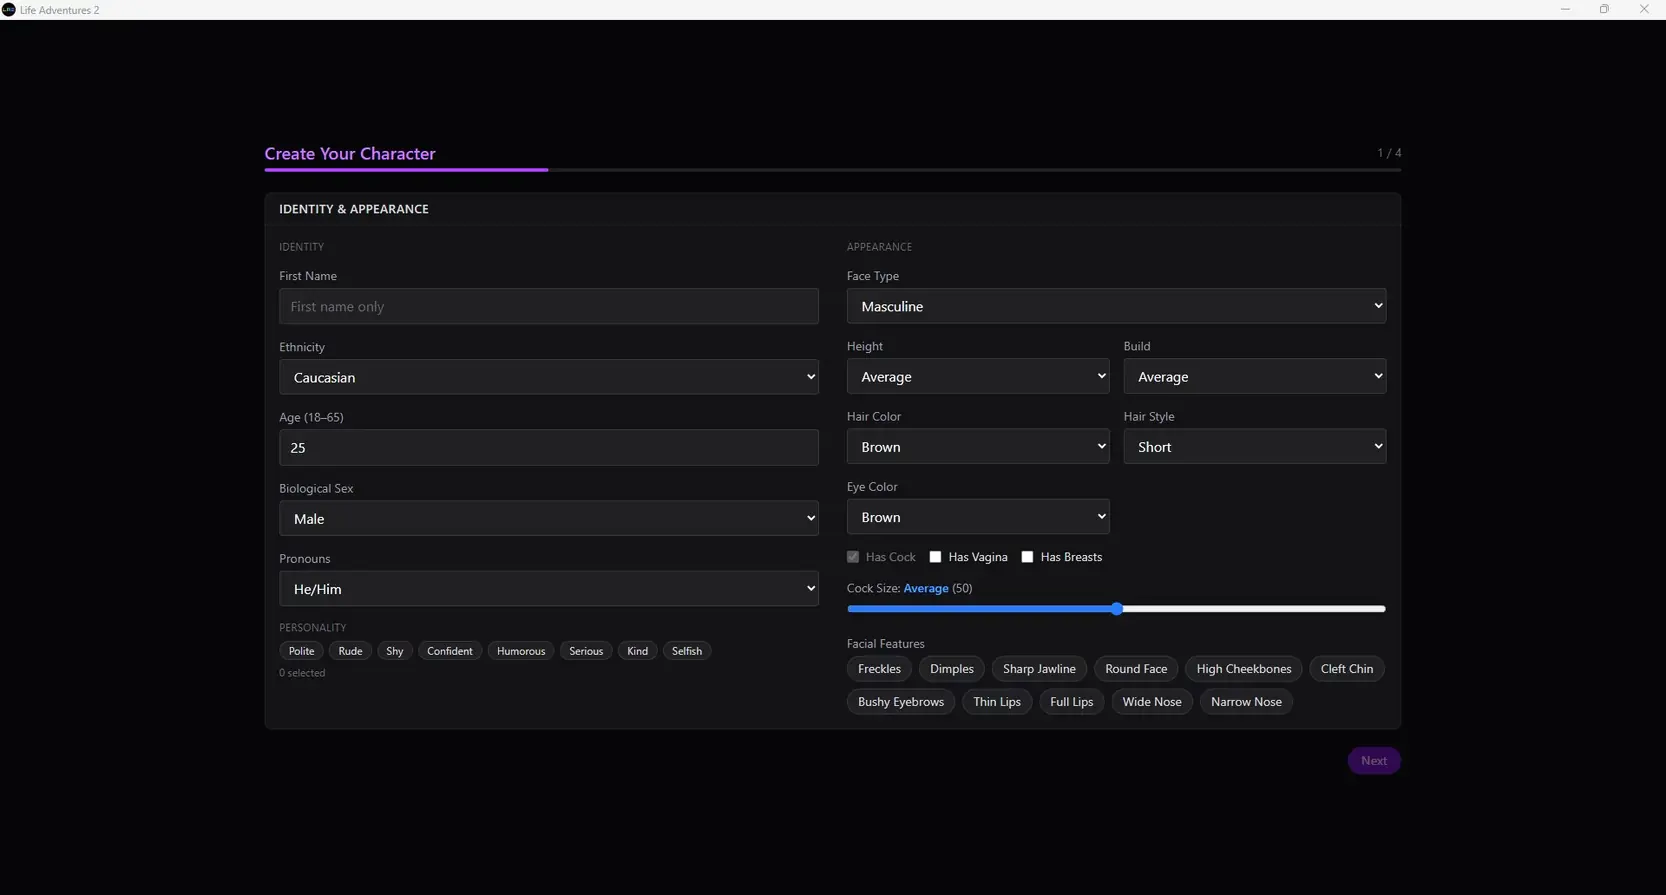Open the Face Type selector
Image resolution: width=1666 pixels, height=895 pixels.
click(x=1116, y=306)
